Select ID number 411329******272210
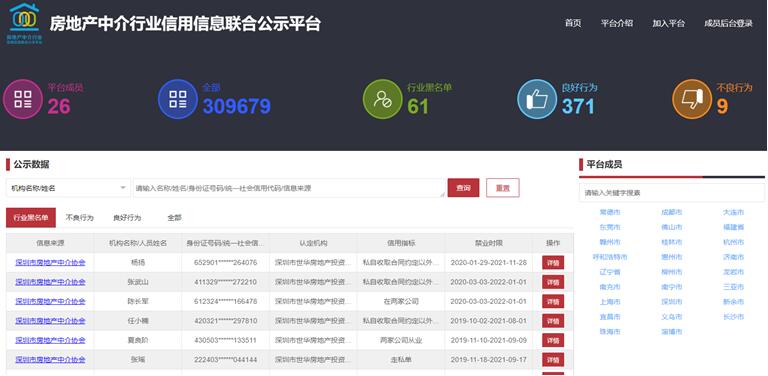 point(225,282)
